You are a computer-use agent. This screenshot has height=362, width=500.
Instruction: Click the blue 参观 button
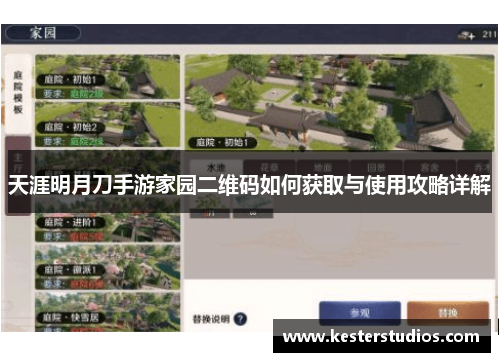pos(360,313)
